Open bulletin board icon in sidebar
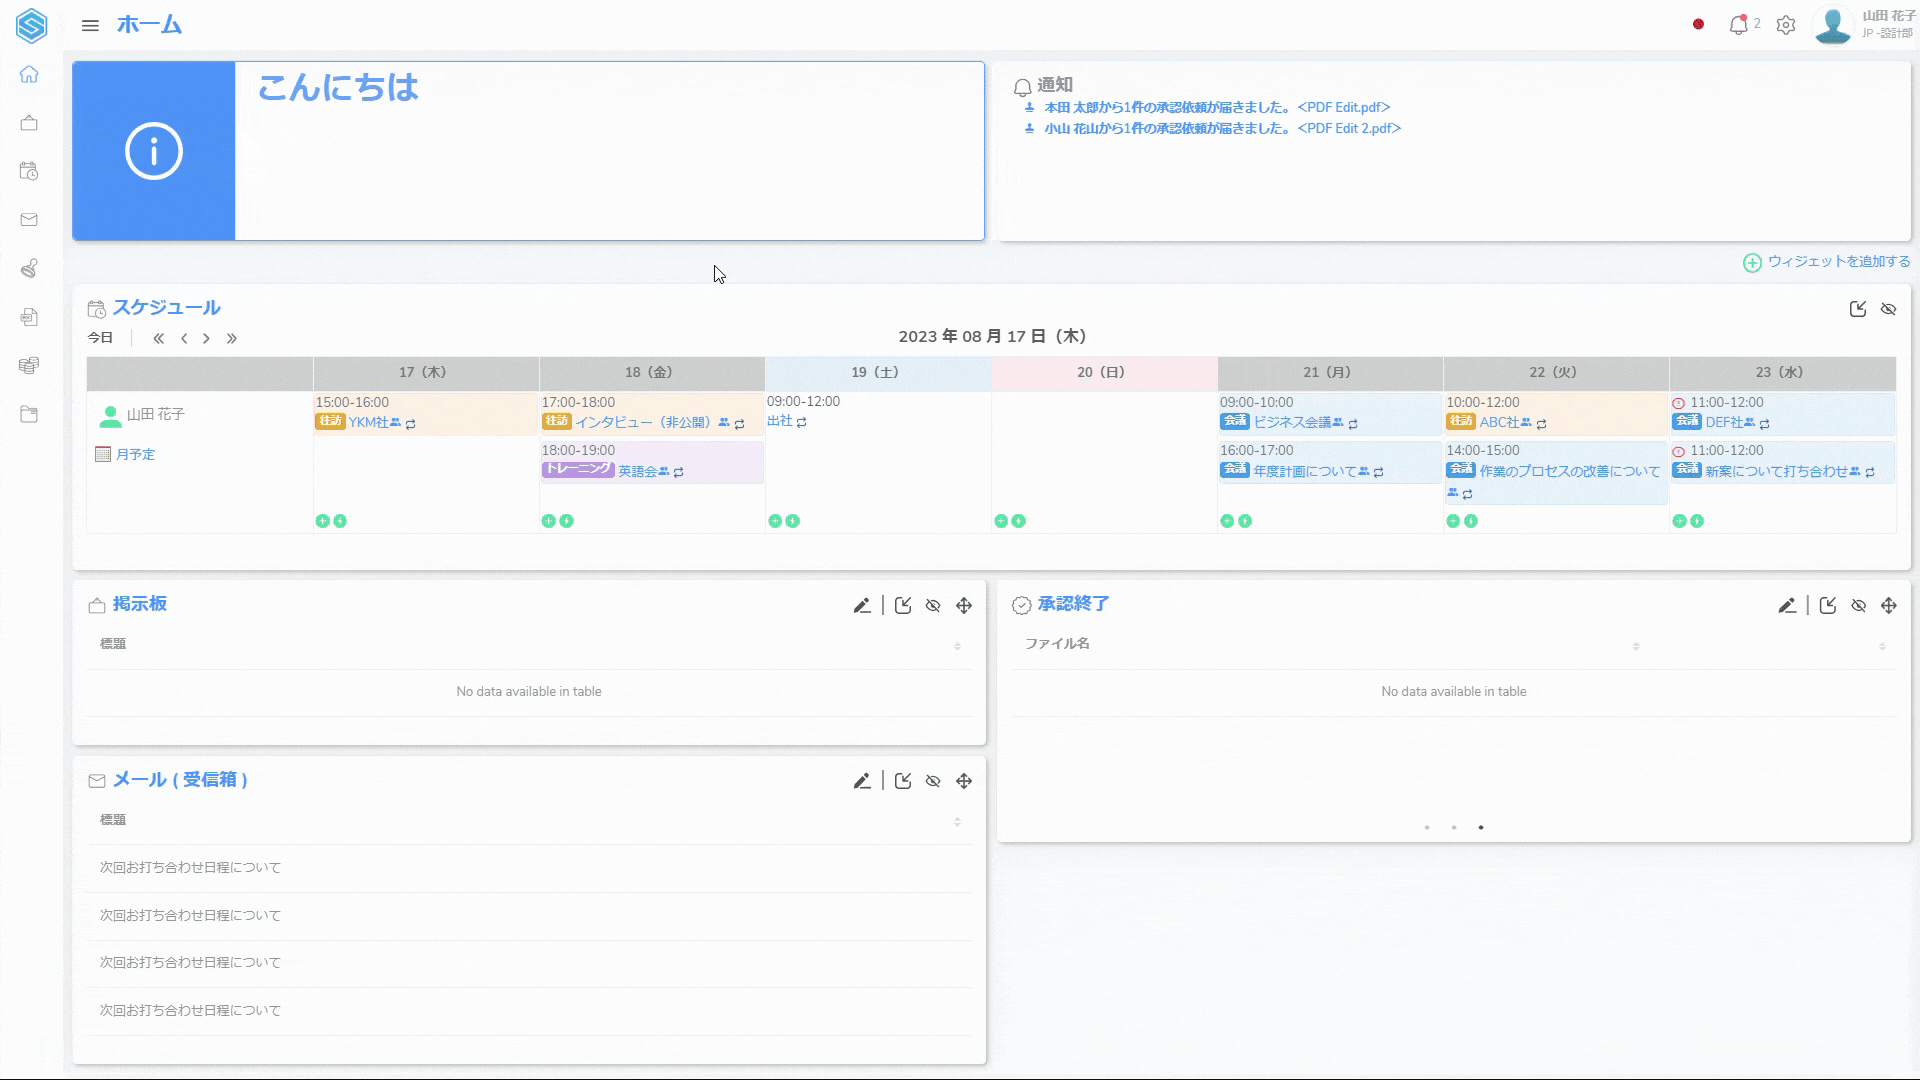The image size is (1920, 1080). (x=29, y=123)
